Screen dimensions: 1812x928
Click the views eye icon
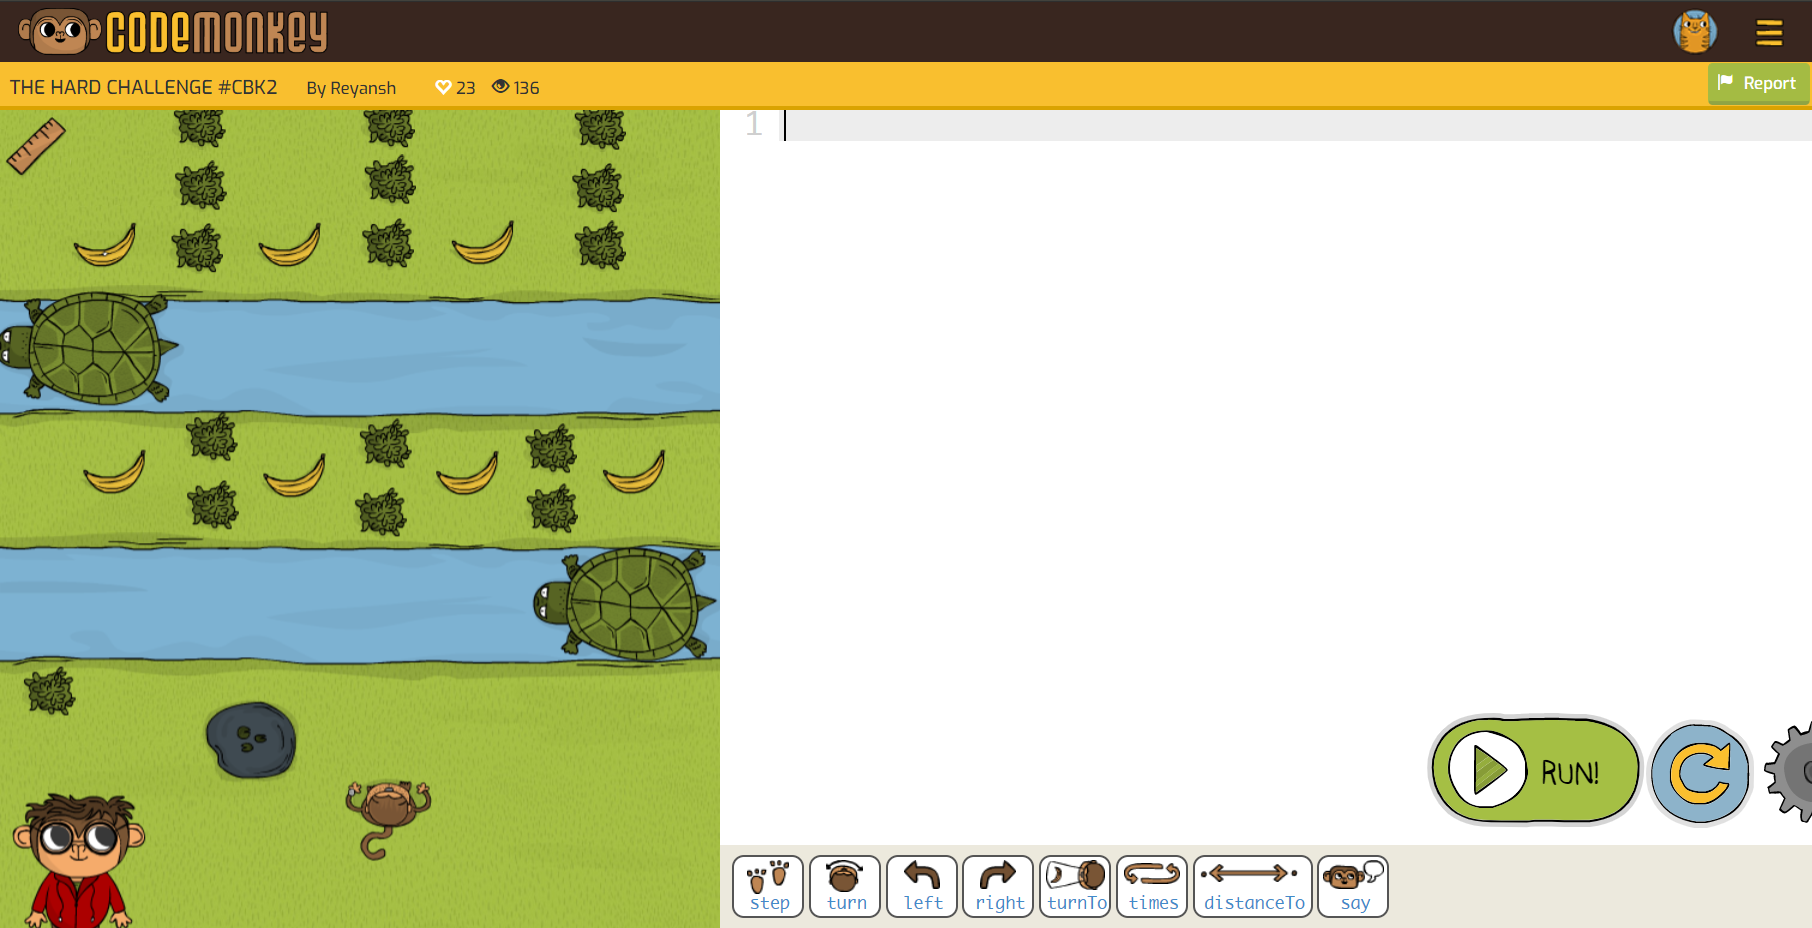(501, 87)
